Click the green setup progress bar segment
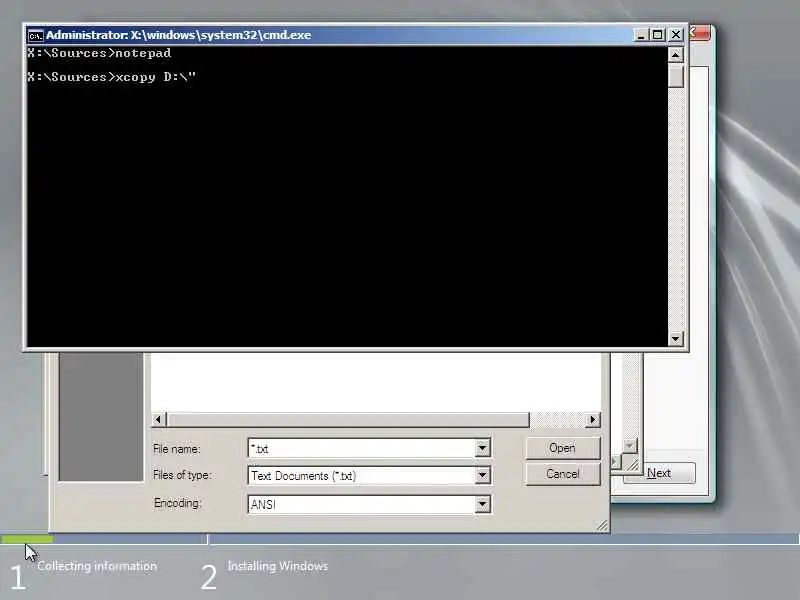 27,539
